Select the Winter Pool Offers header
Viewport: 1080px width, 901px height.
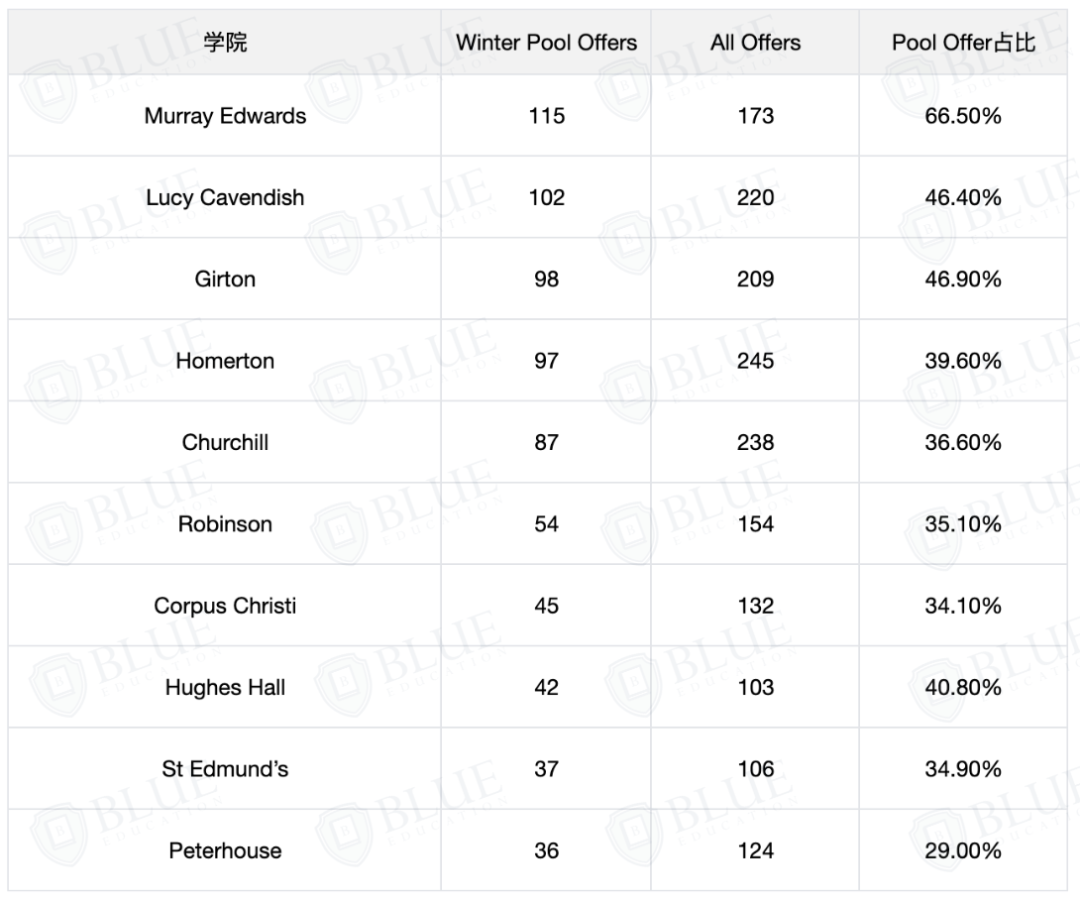[546, 43]
